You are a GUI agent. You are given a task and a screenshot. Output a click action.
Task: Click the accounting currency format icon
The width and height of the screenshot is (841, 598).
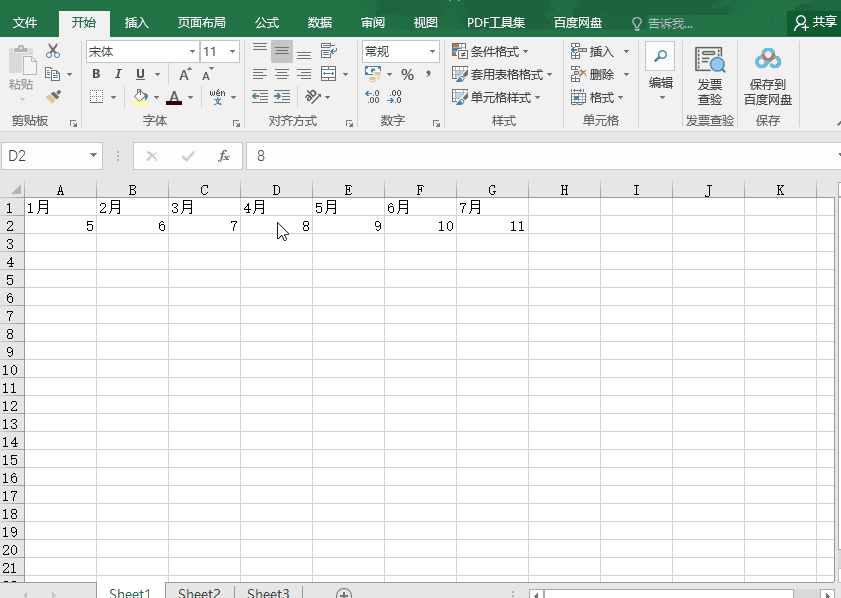point(373,74)
